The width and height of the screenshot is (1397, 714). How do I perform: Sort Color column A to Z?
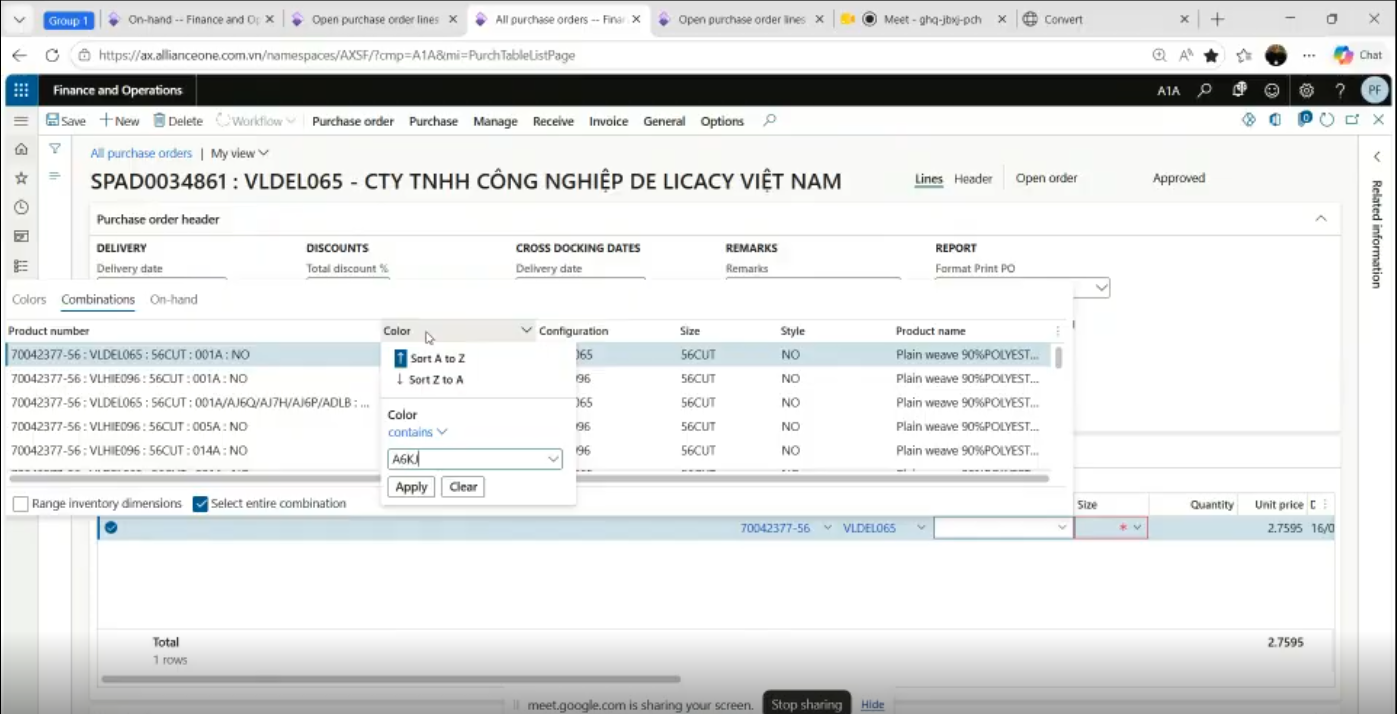click(430, 358)
